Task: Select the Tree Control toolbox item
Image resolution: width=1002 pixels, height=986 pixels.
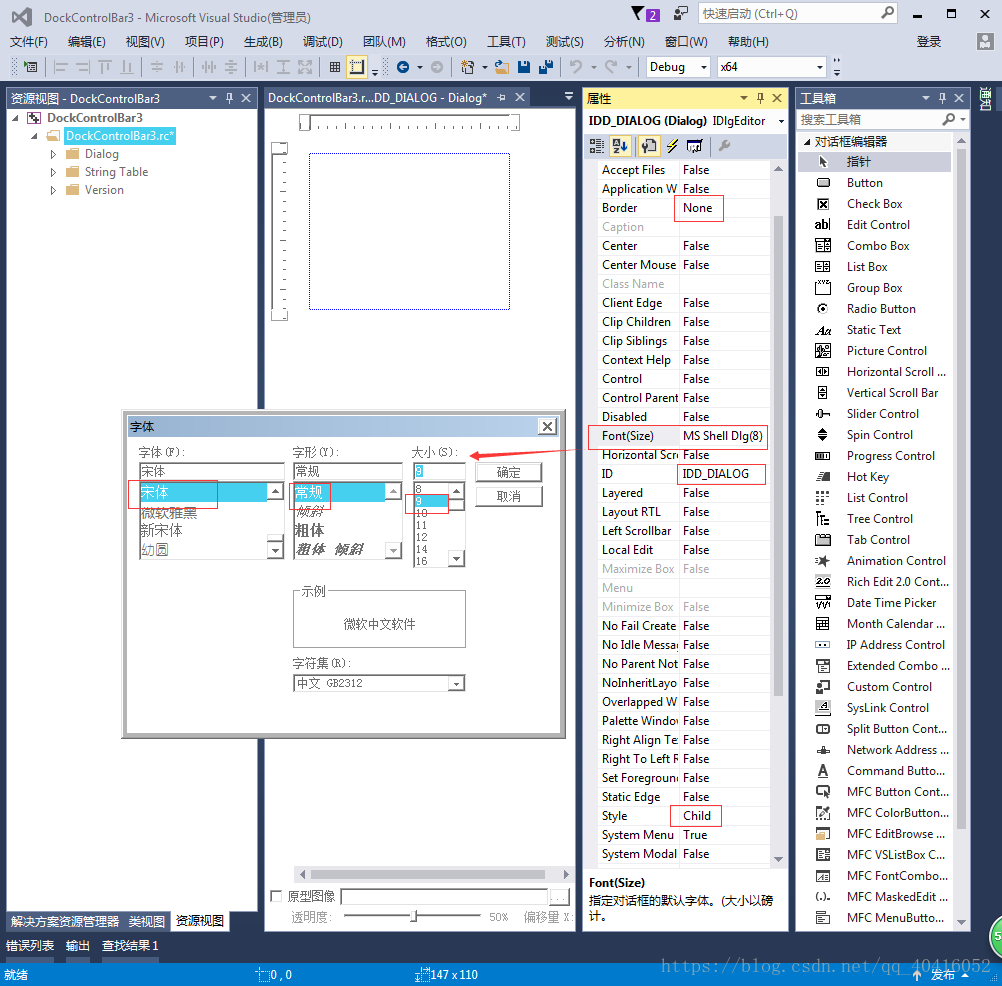Action: coord(874,519)
